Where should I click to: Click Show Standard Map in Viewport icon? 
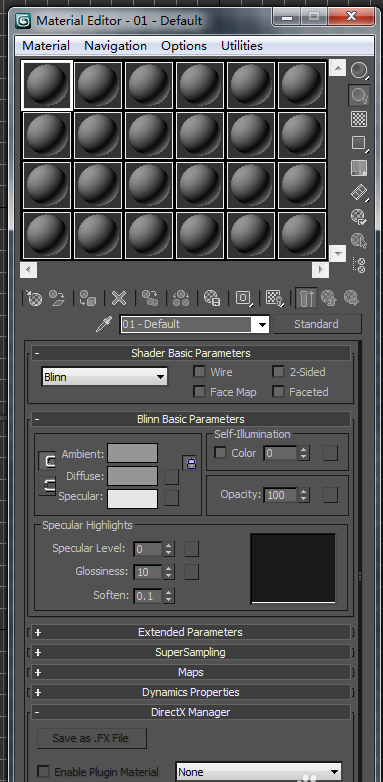[x=274, y=298]
